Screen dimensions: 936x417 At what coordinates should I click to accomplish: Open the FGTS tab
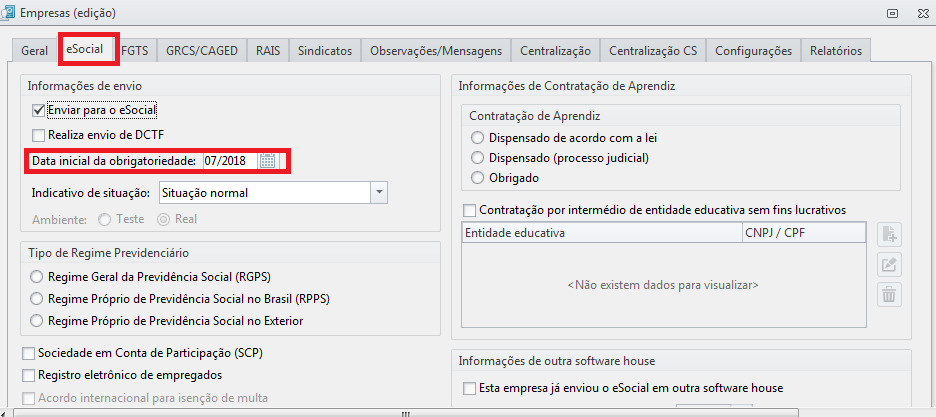[138, 51]
